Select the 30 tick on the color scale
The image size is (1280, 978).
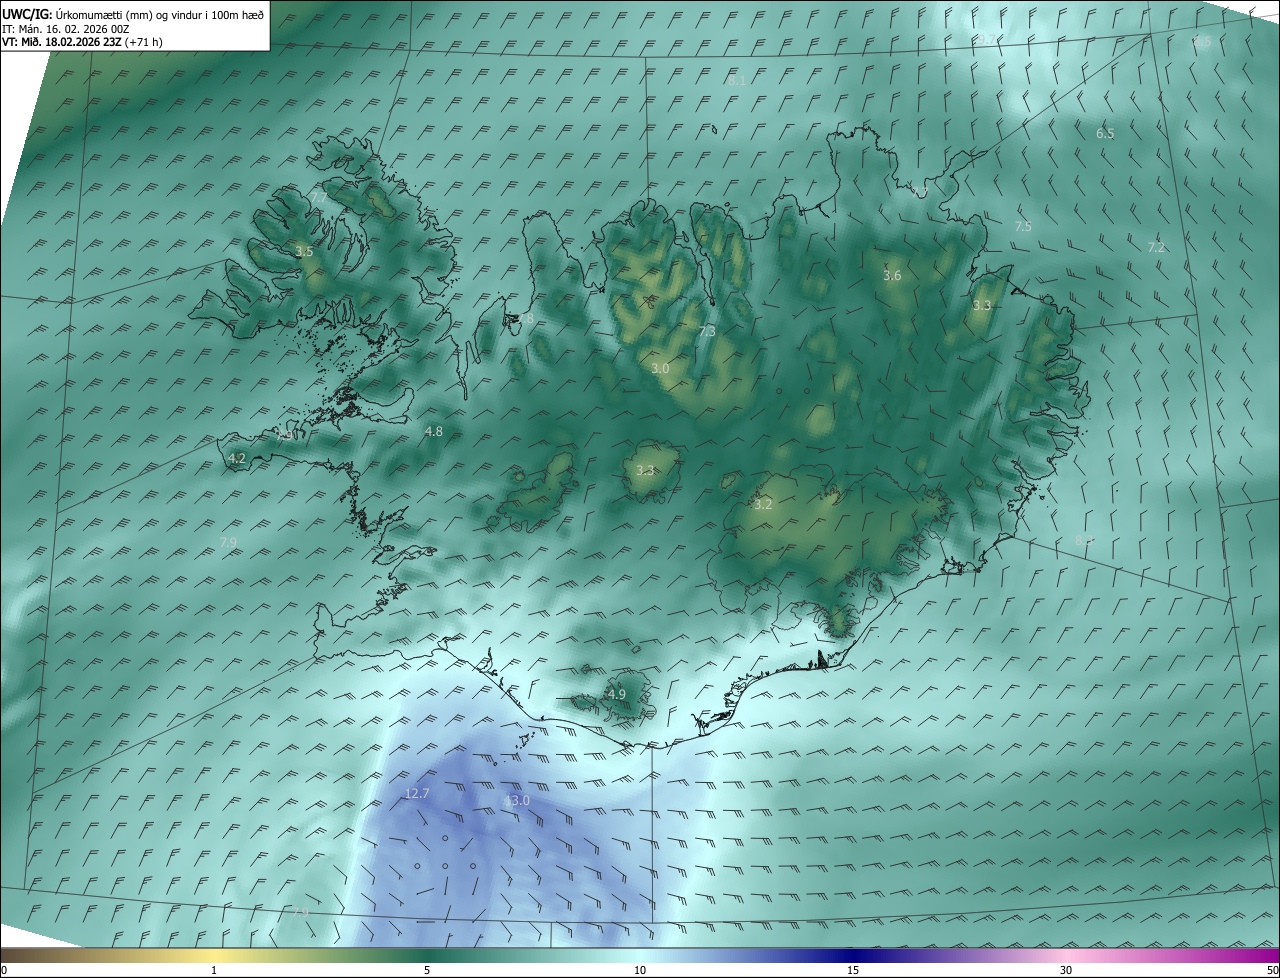pos(1066,970)
